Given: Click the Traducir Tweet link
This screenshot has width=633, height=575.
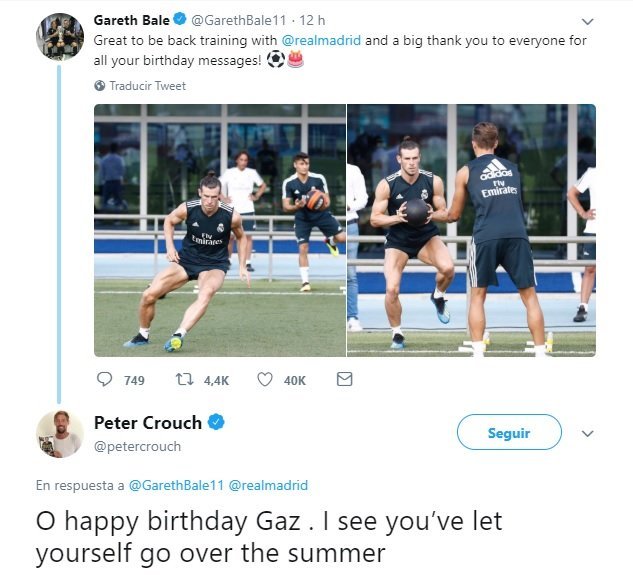Looking at the screenshot, I should pyautogui.click(x=147, y=86).
